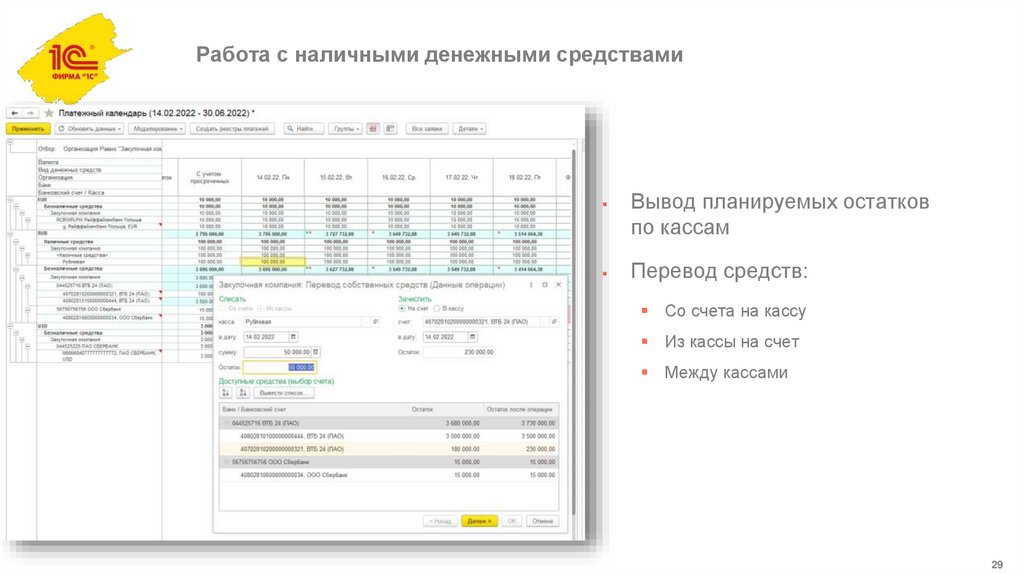Click the red-highlighted grid view icon in toolbar
Screen dimensions: 1024x574
click(373, 129)
